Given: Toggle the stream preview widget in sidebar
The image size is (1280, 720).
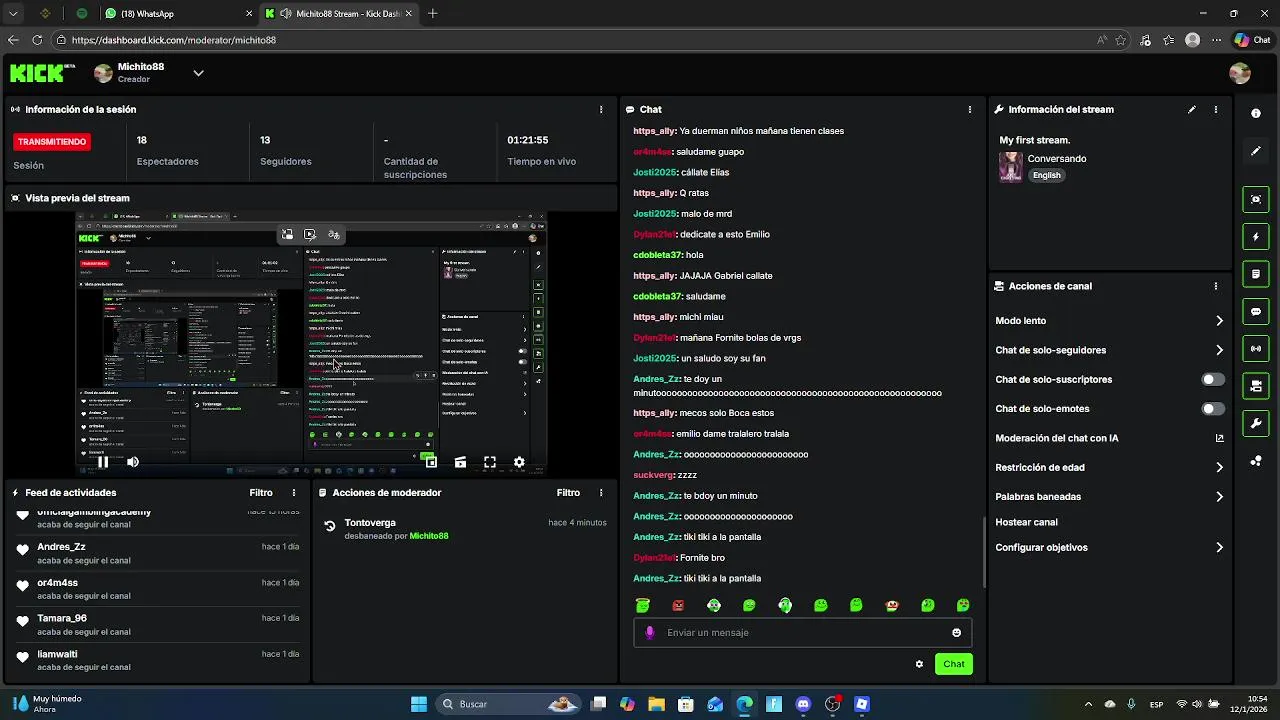Looking at the screenshot, I should coord(1256,200).
